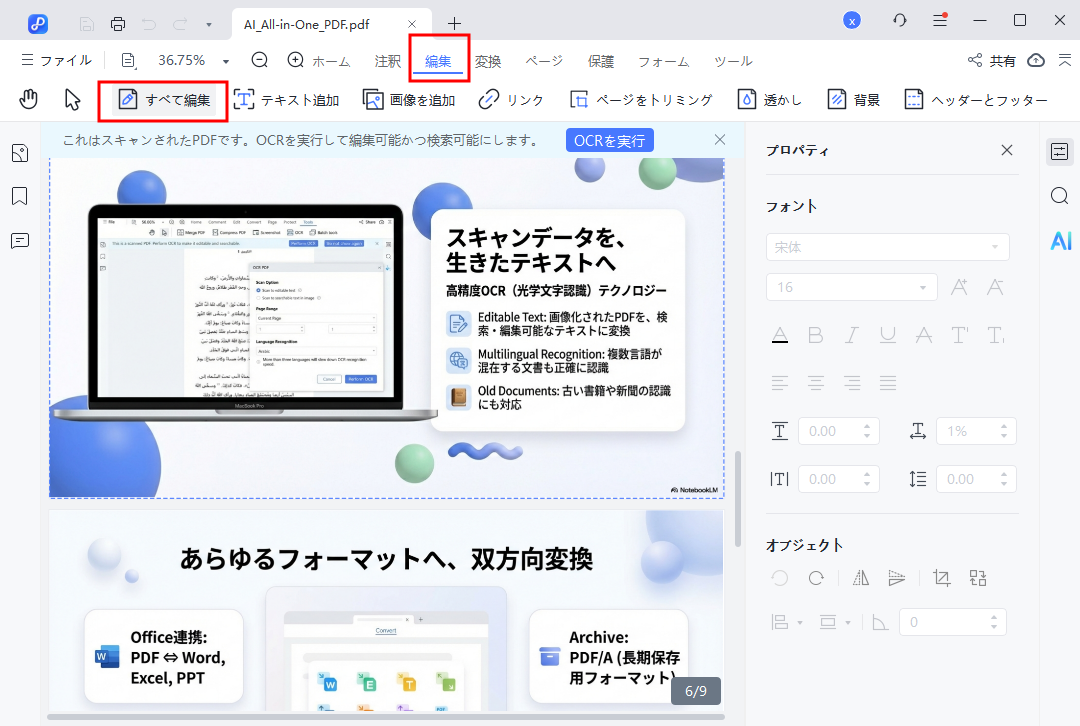Viewport: 1080px width, 726px height.
Task: Run OCR via the OCRを実行 button
Action: click(609, 140)
